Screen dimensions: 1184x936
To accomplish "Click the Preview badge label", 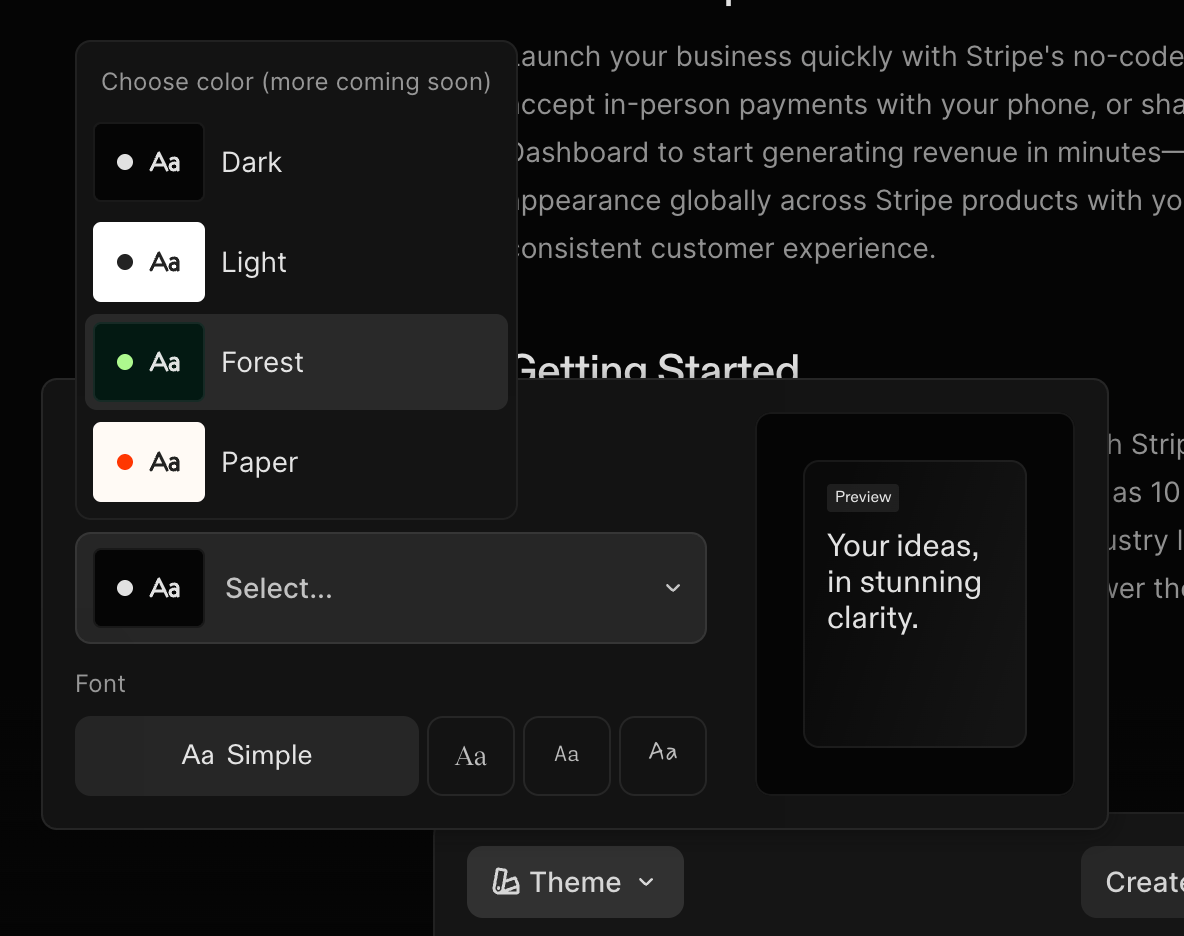I will click(863, 497).
